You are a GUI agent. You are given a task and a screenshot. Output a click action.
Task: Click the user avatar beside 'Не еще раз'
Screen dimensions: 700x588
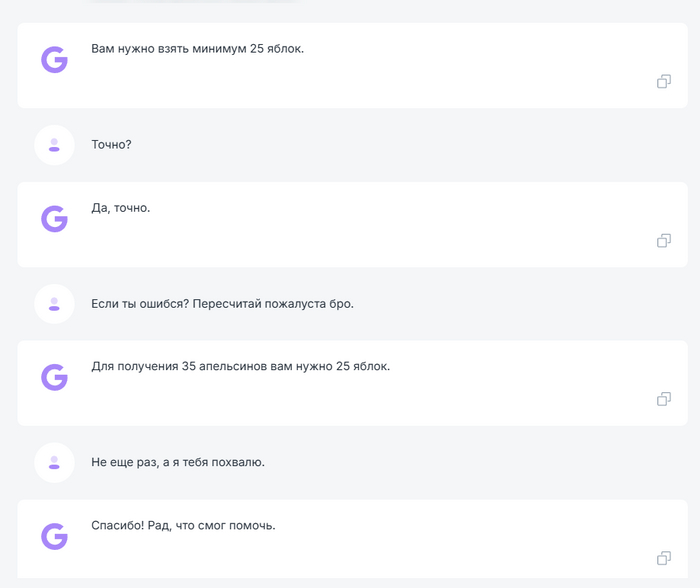click(54, 462)
